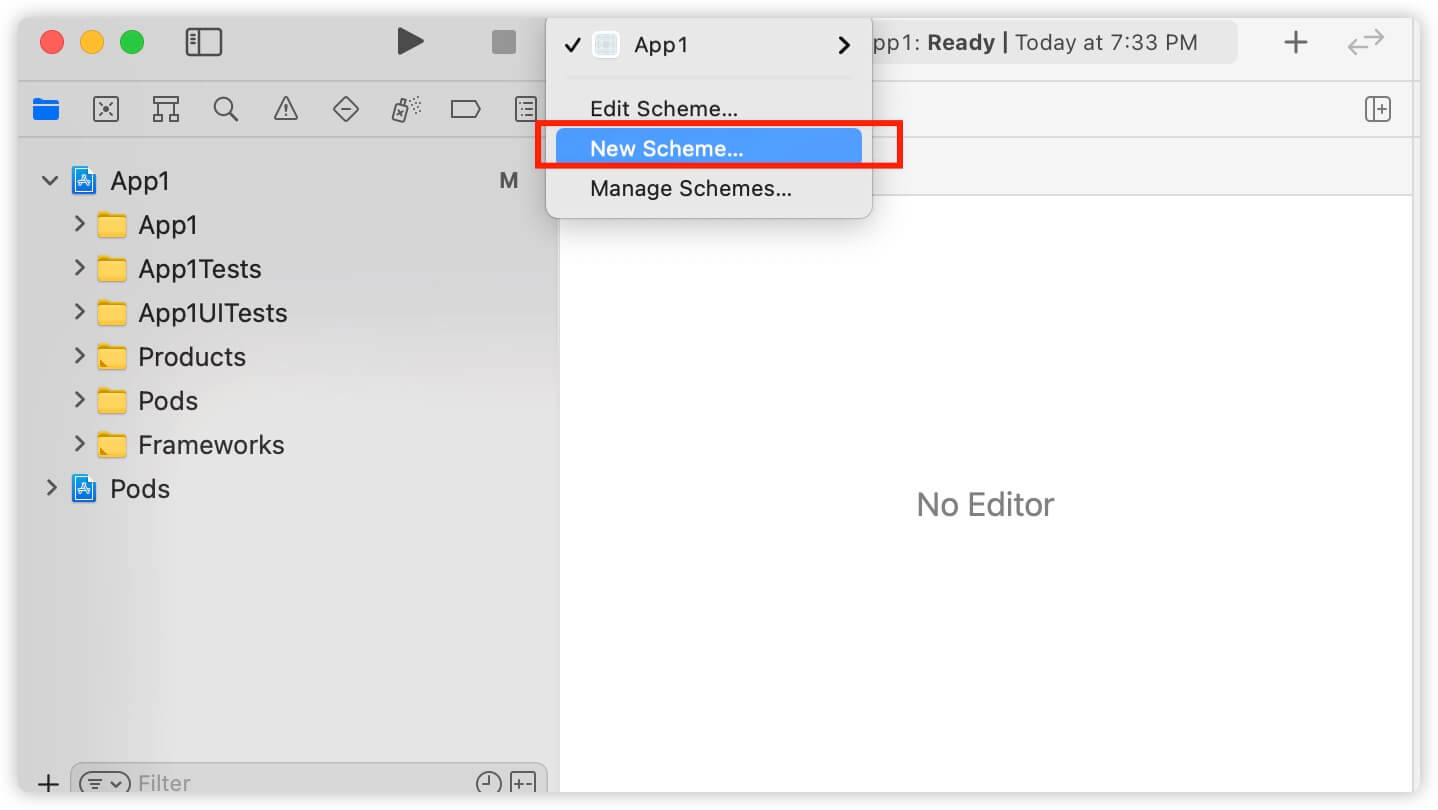
Task: Click the green zoom window button
Action: pos(132,42)
